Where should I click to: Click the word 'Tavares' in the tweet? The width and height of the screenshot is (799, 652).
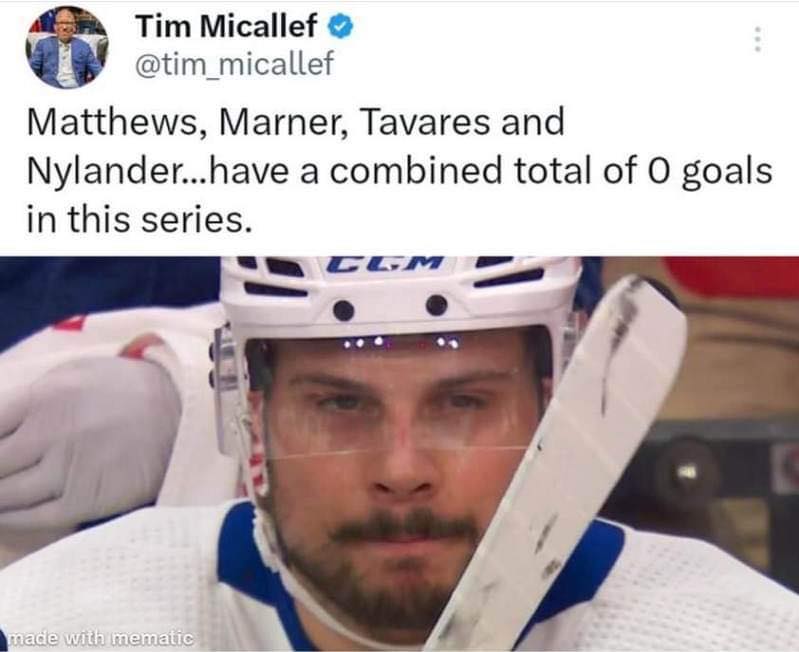click(424, 122)
